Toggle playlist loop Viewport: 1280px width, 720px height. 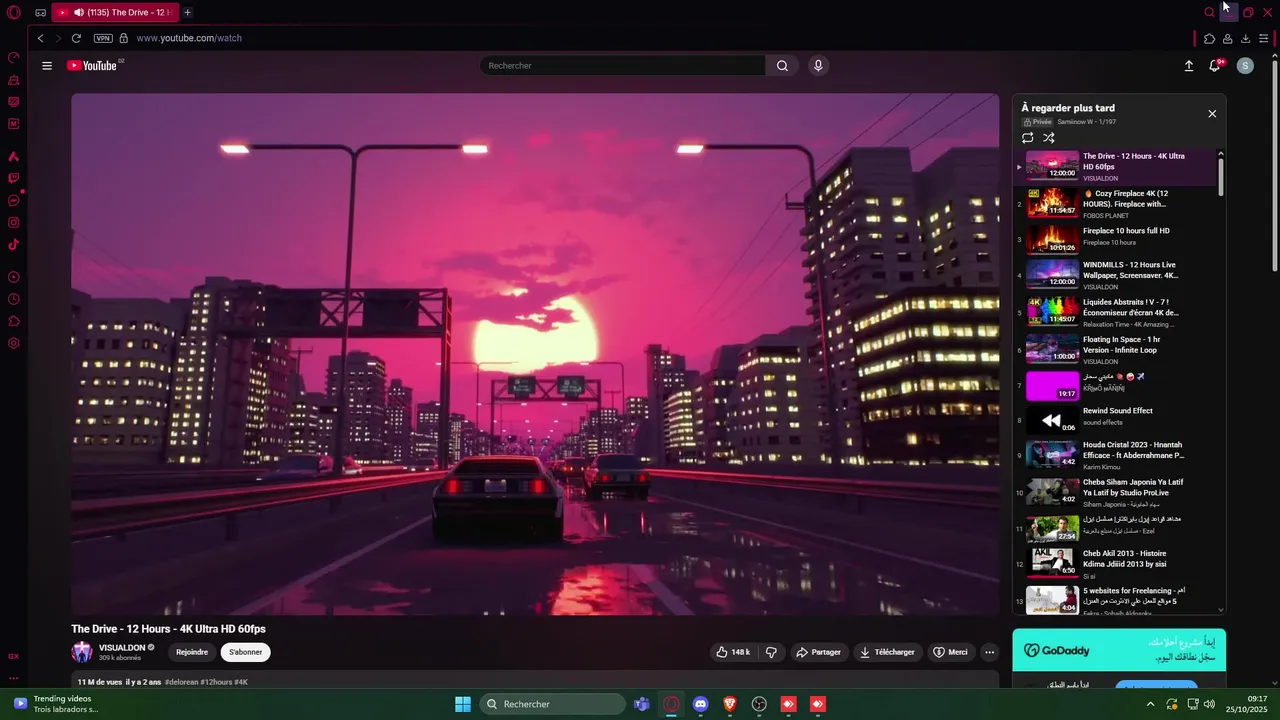click(x=1028, y=138)
